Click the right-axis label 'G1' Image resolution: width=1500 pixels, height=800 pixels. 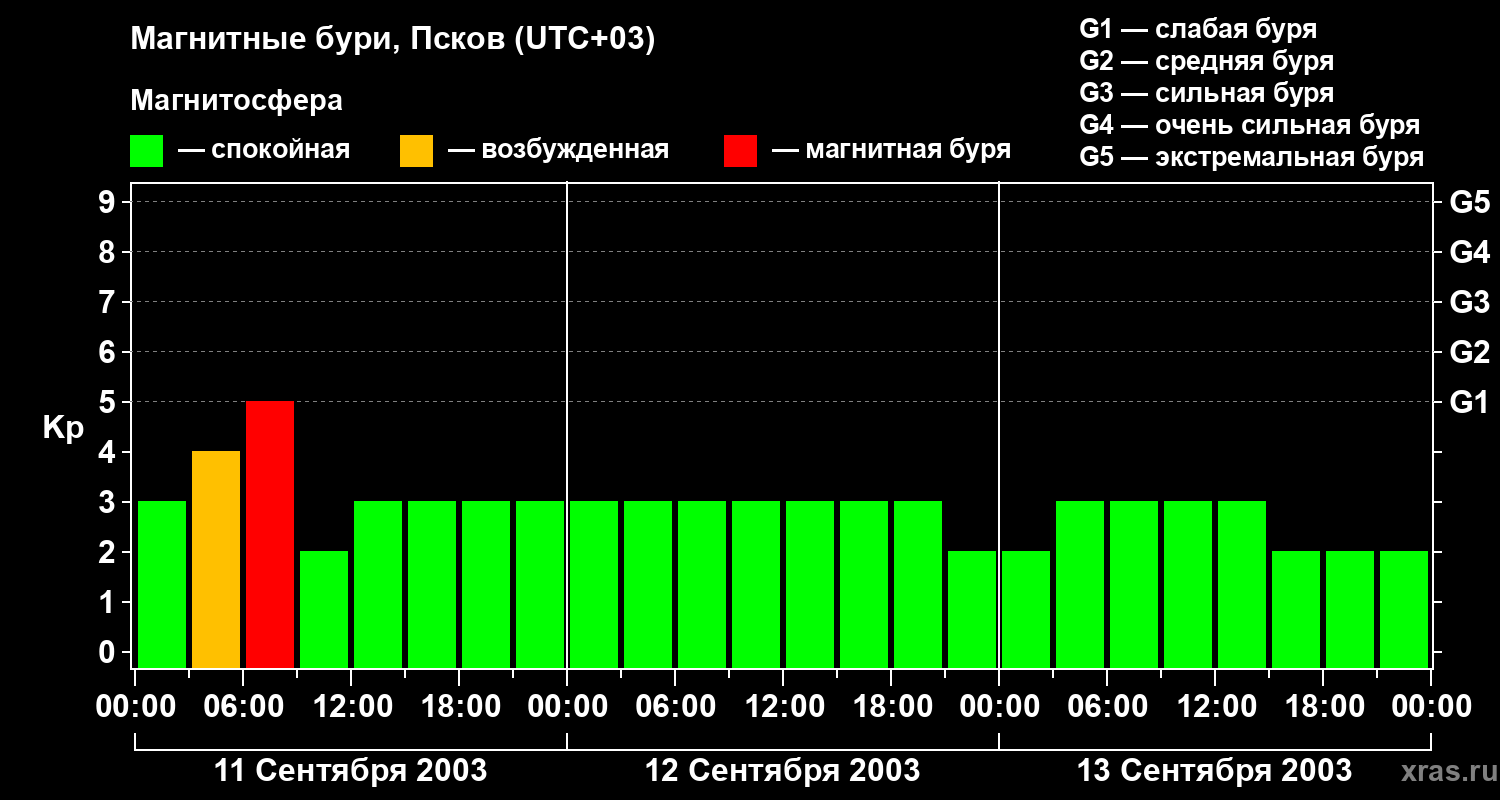pos(1469,402)
